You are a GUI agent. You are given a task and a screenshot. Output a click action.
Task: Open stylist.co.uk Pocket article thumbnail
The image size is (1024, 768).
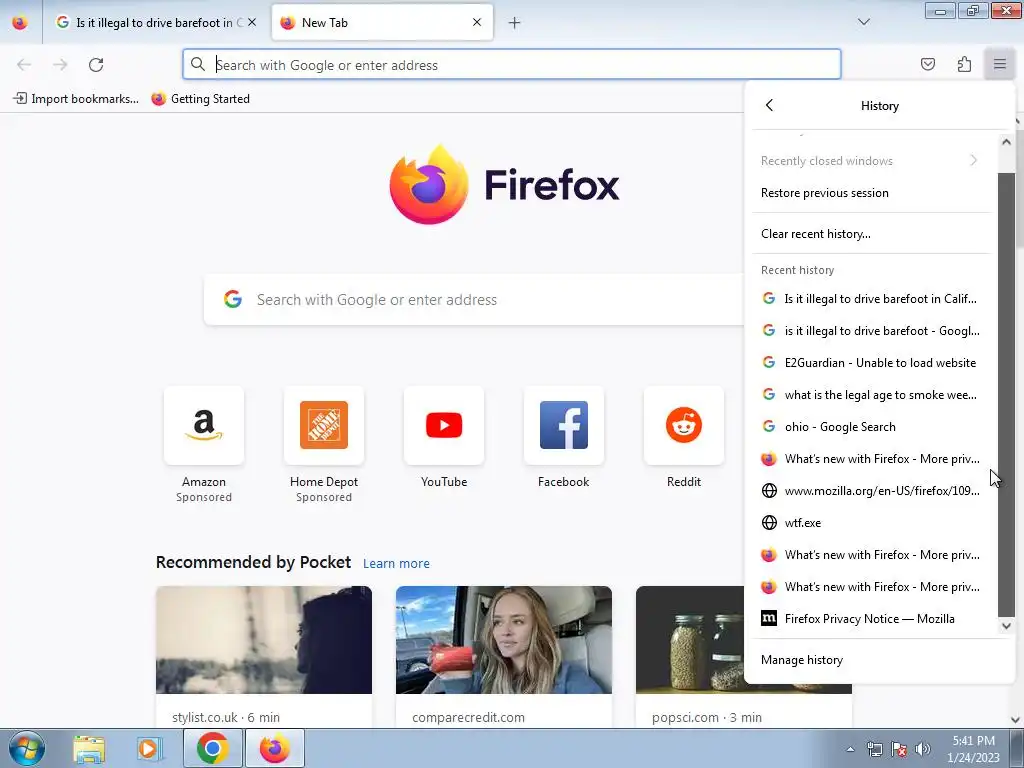(x=264, y=640)
